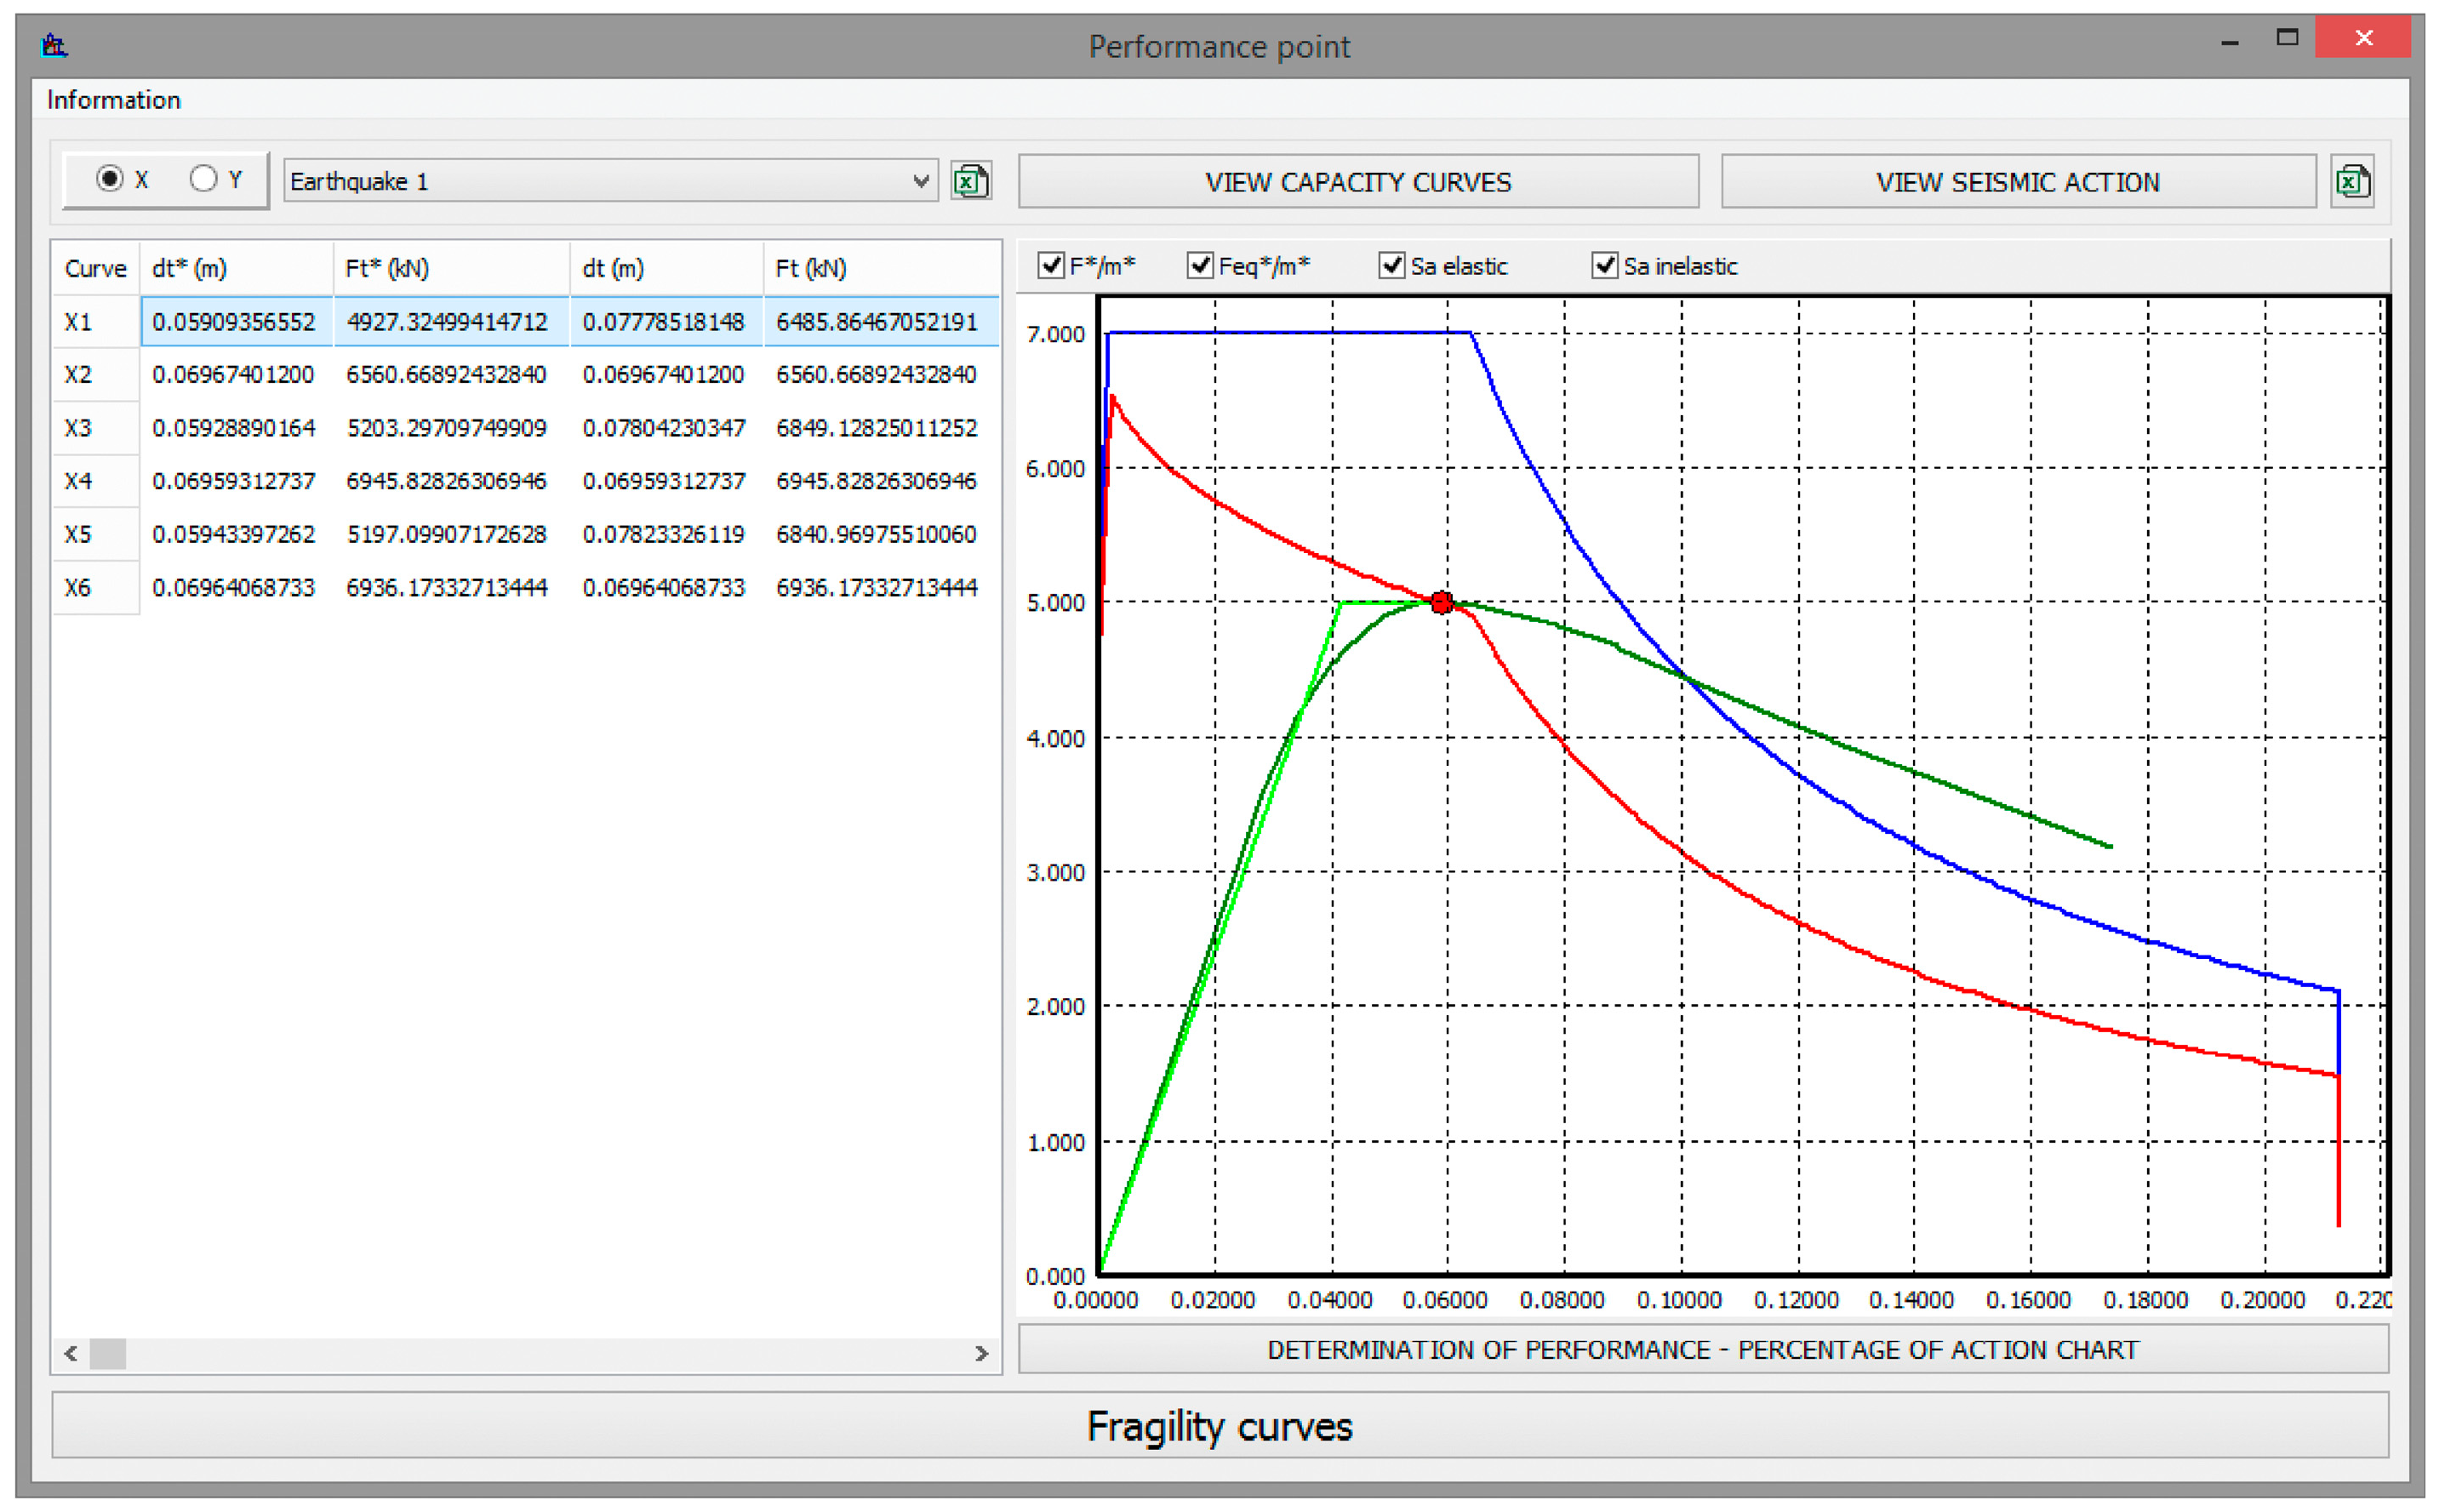Click the Excel export icon beside View Seismic Action
The height and width of the screenshot is (1512, 2445).
2353,182
